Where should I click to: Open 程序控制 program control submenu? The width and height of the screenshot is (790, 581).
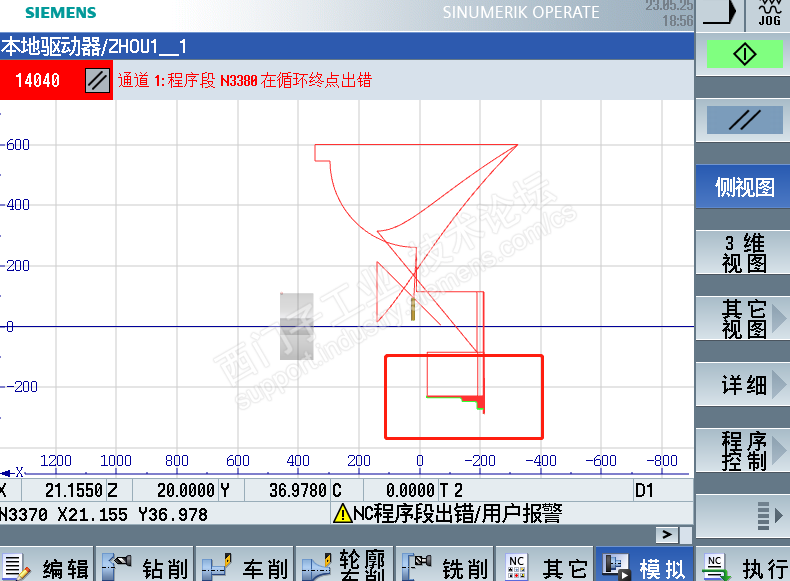pyautogui.click(x=744, y=451)
